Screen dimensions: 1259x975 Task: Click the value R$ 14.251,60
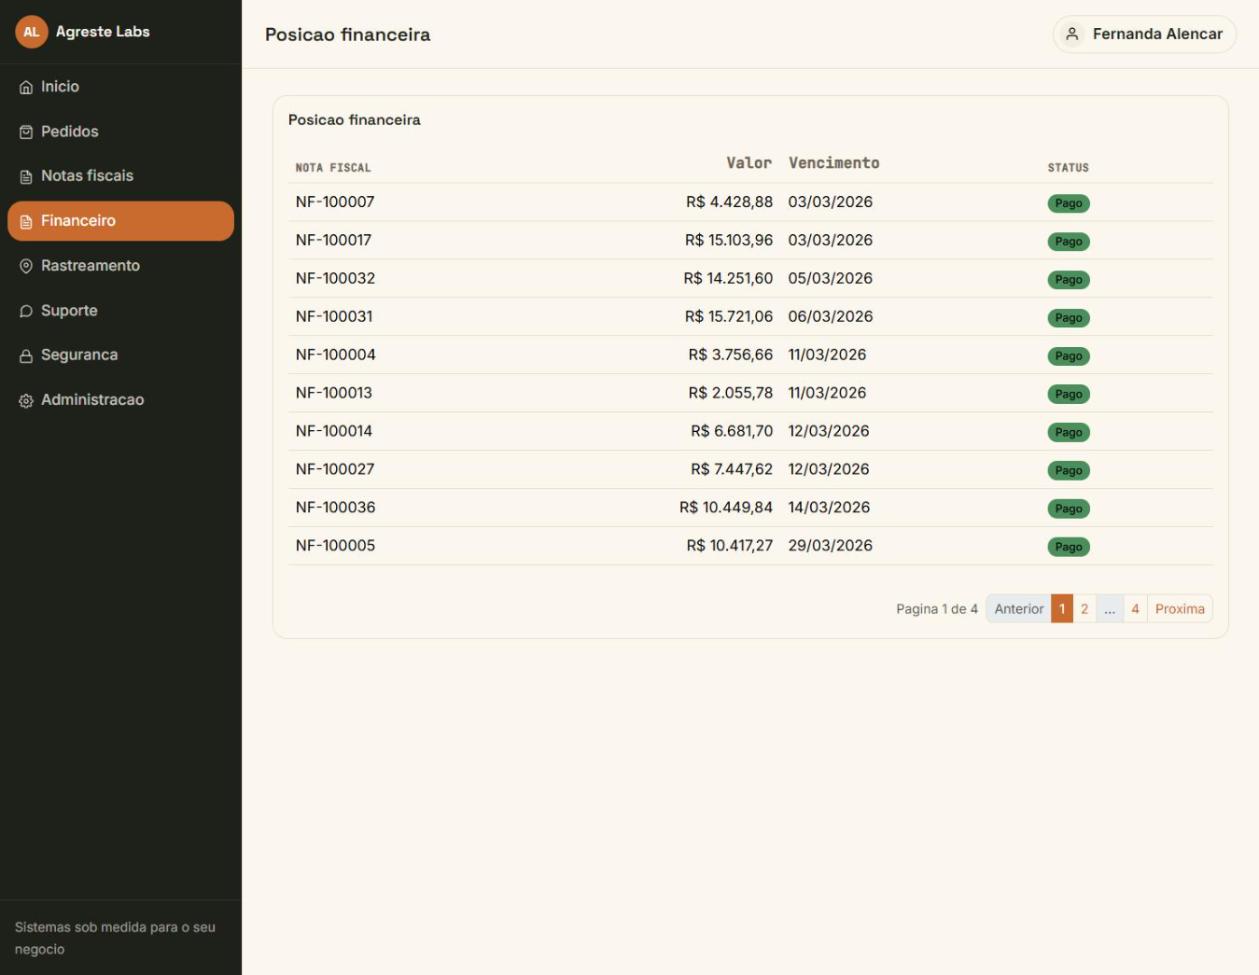click(728, 278)
